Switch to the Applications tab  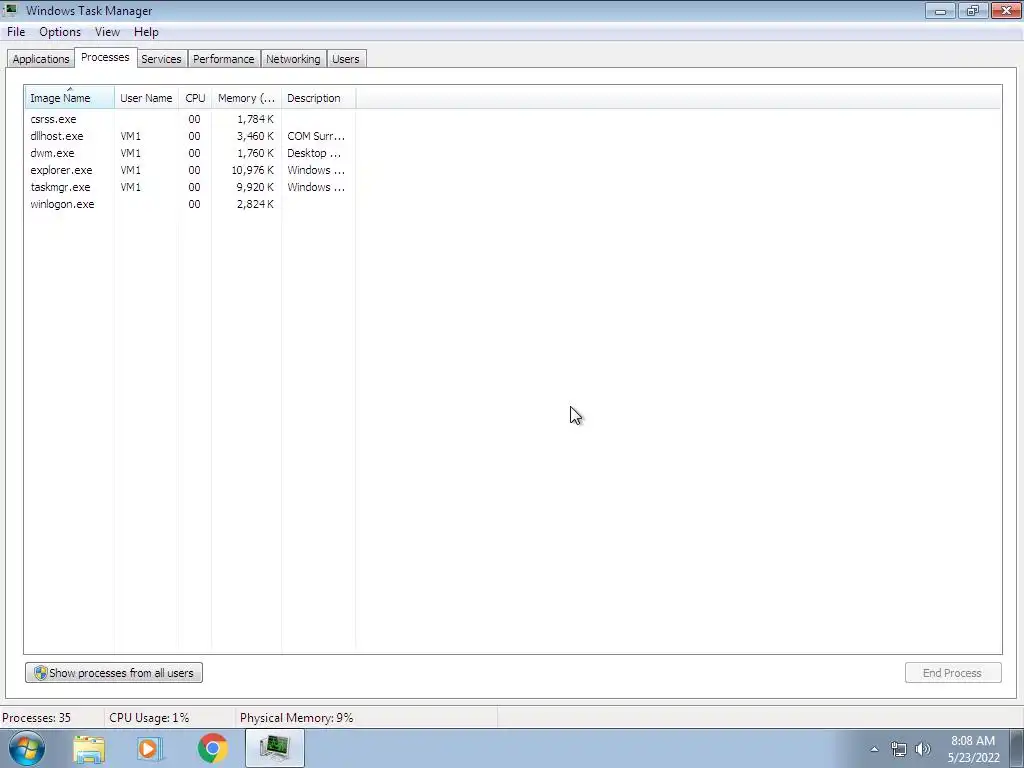click(x=40, y=59)
